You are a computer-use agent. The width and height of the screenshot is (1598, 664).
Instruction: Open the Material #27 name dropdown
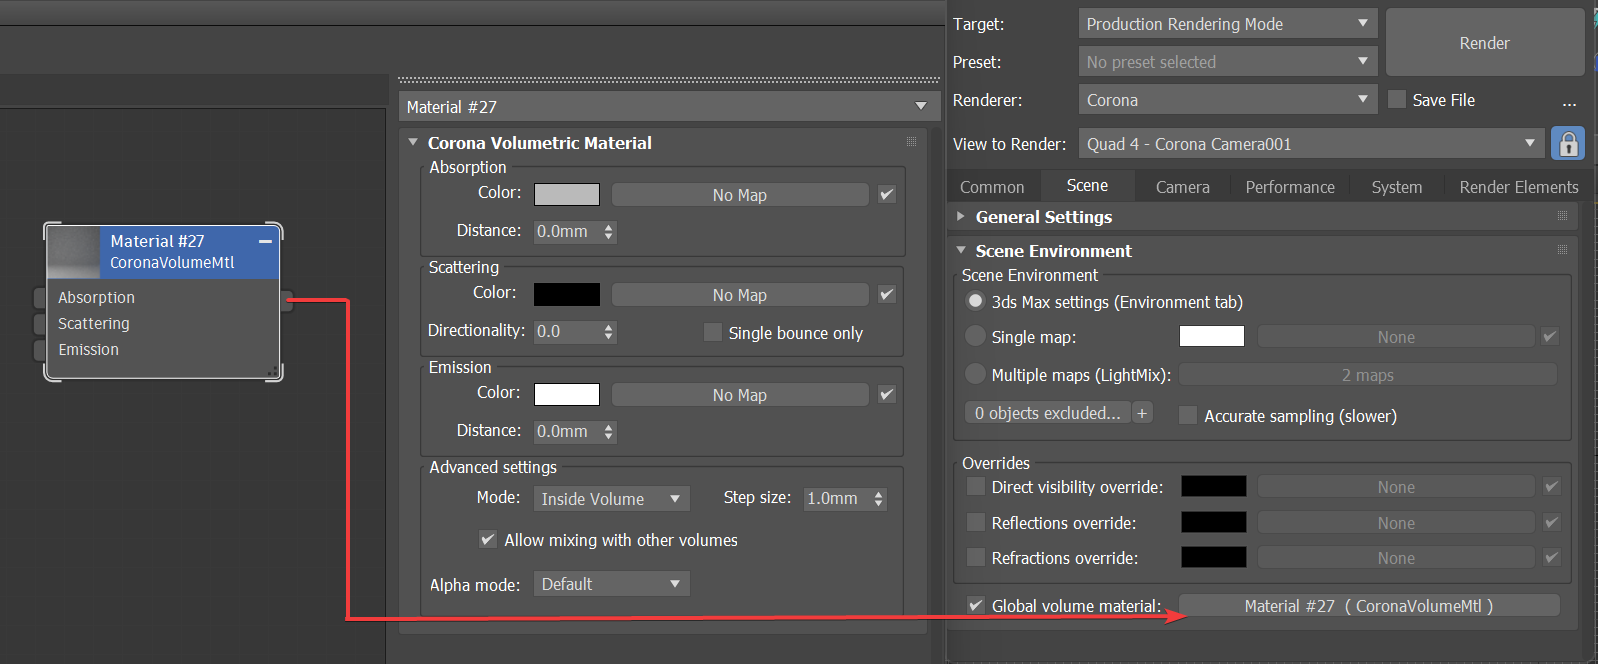(669, 106)
